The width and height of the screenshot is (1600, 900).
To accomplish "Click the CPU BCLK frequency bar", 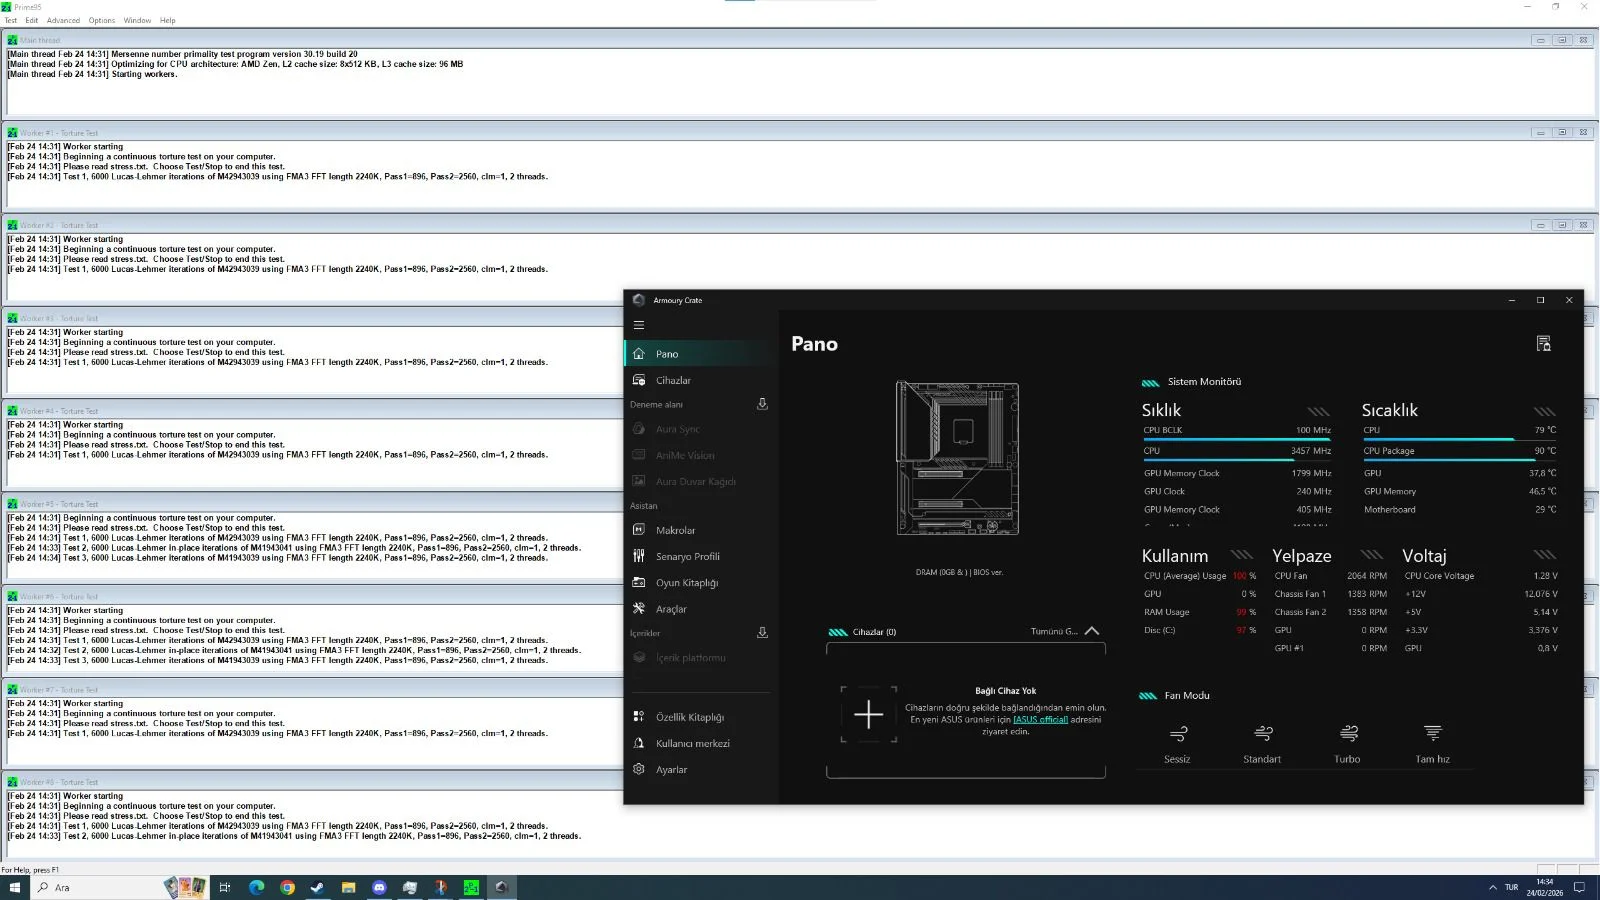I will [x=1237, y=439].
